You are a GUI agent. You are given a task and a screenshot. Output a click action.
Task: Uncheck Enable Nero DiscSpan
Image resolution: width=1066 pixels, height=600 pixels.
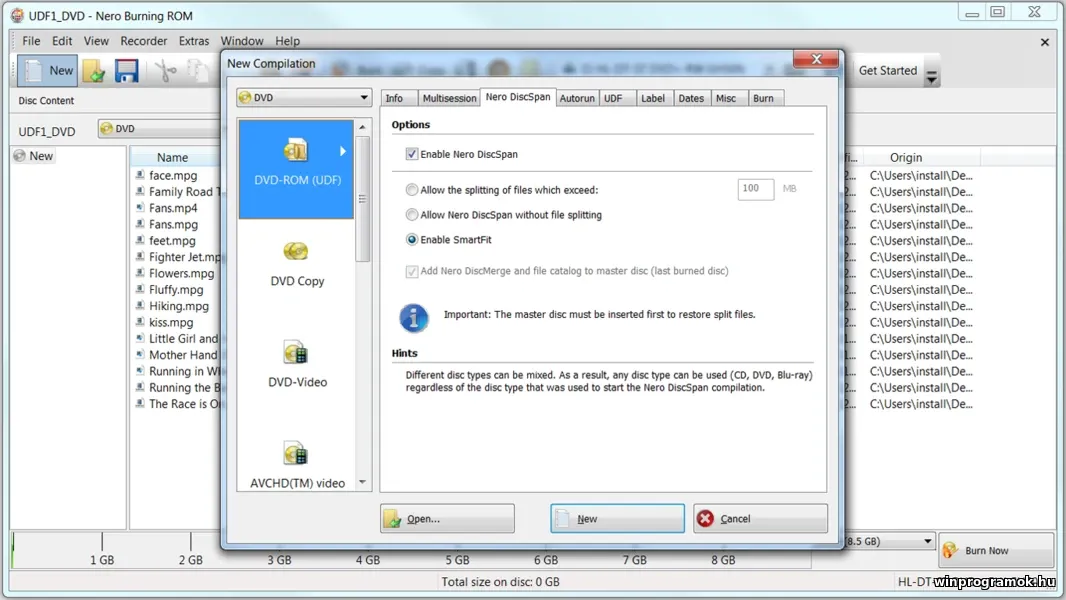[x=411, y=154]
